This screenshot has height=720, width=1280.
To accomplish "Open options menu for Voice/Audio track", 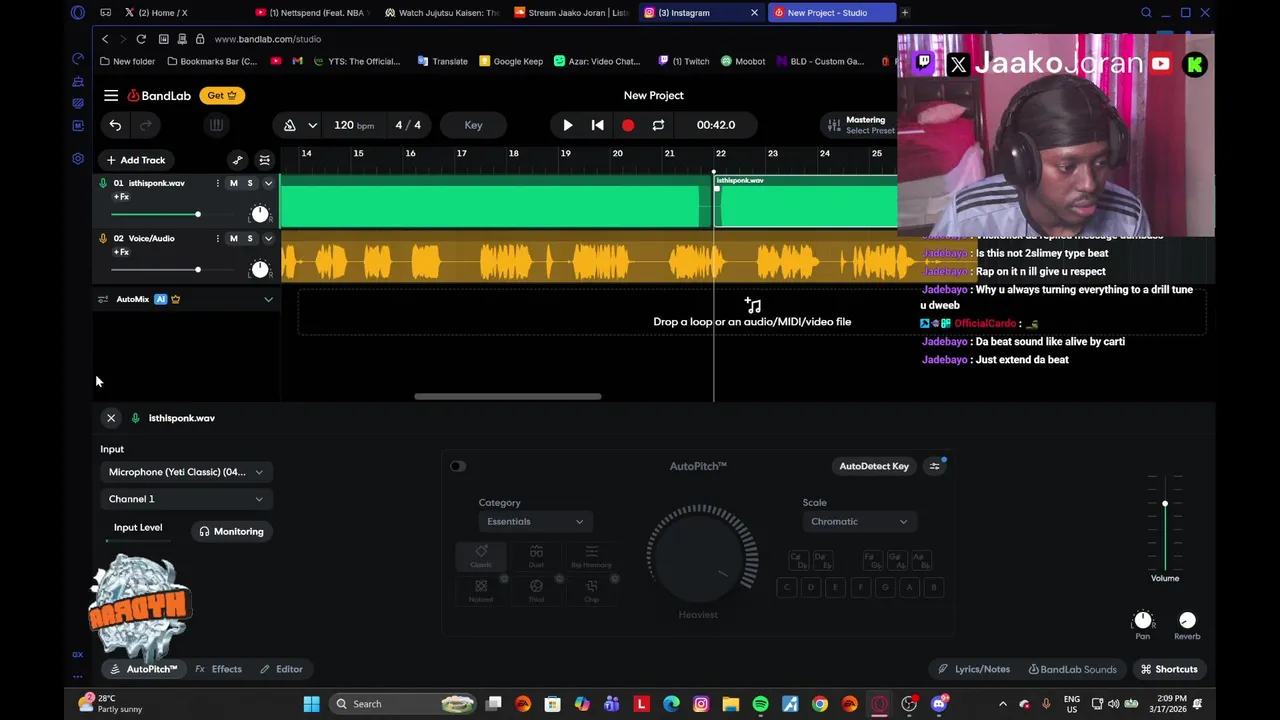I will coord(217,238).
